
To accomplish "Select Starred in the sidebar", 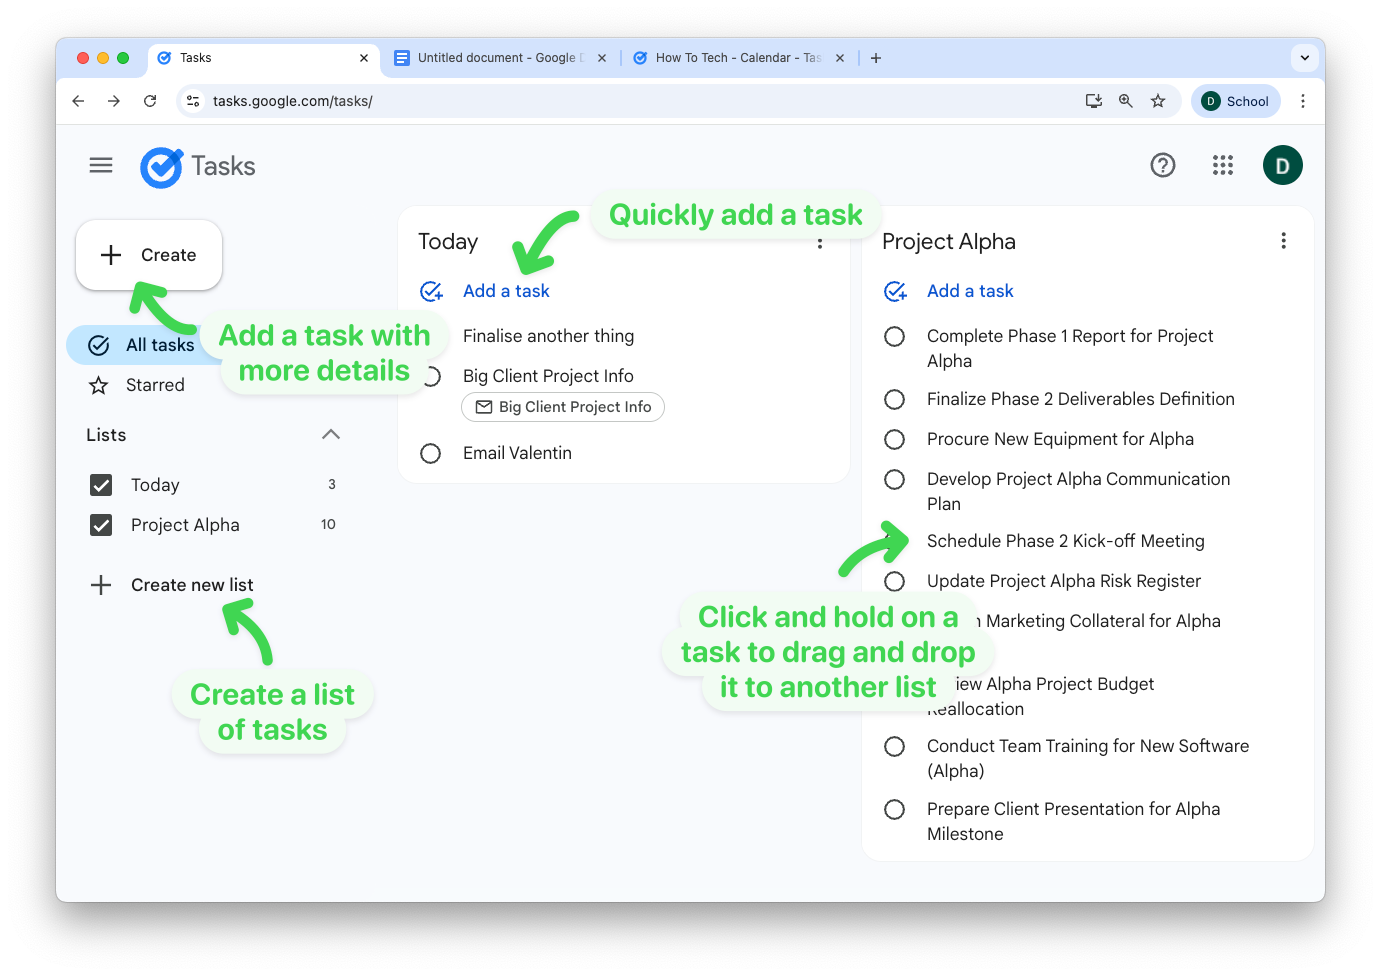I will 155,384.
